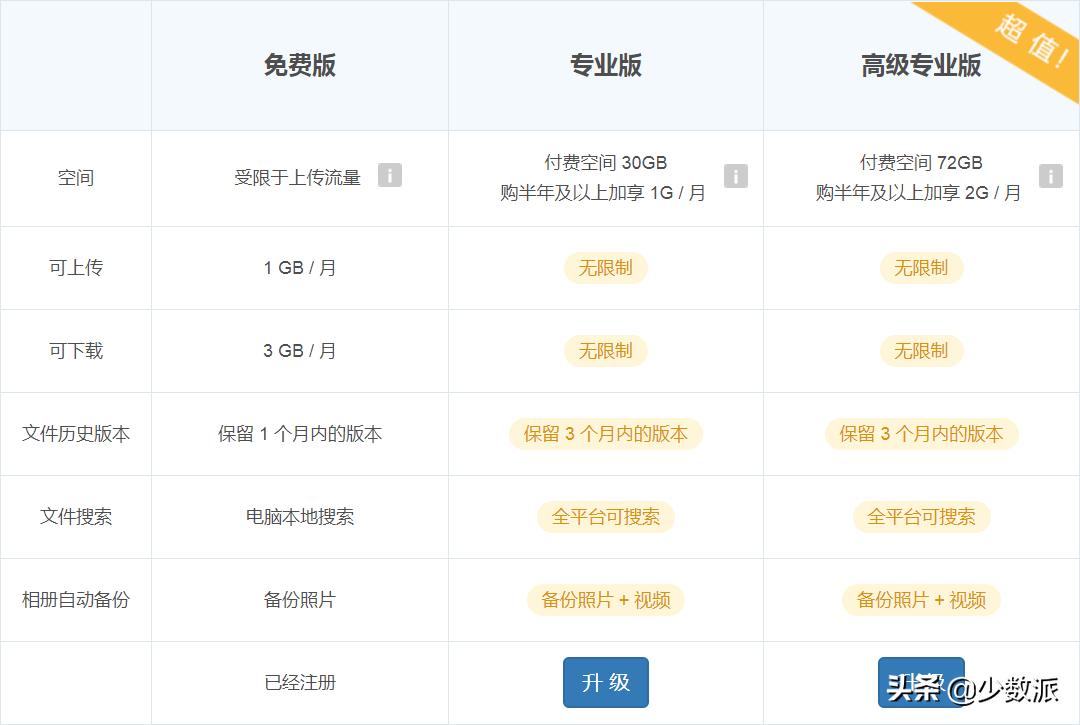Click the info icon beside 付费空间 30GB
The image size is (1080, 725).
(x=737, y=175)
